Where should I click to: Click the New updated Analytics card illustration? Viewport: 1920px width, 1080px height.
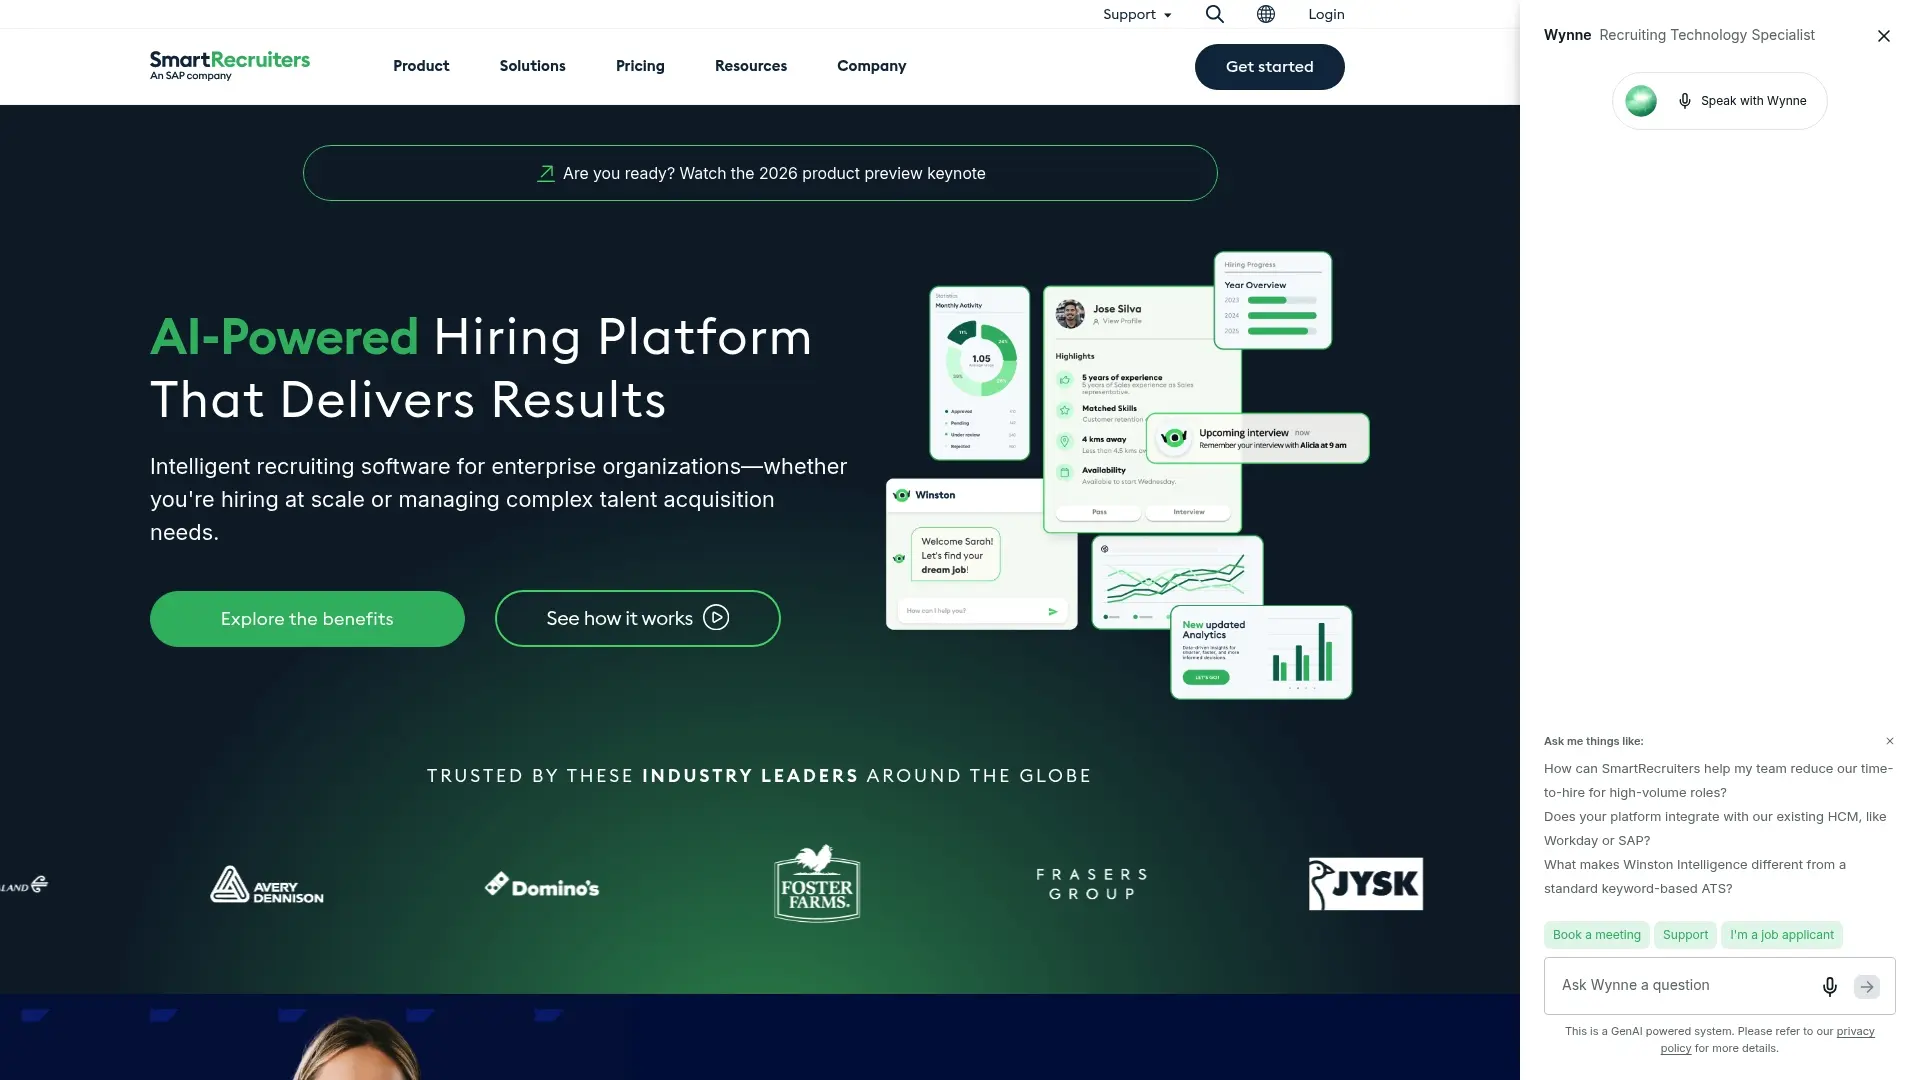coord(1261,652)
